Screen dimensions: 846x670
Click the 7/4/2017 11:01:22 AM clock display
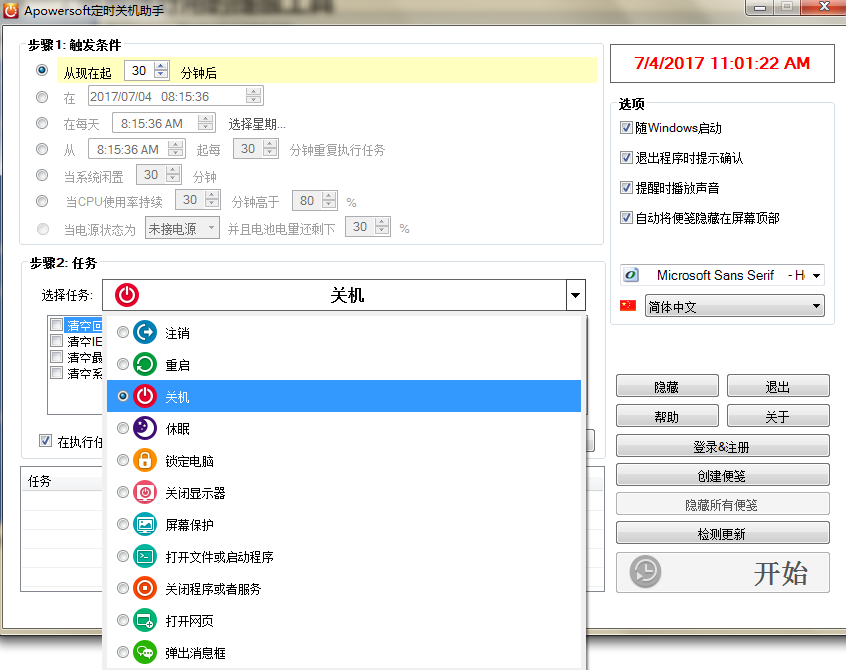pos(722,63)
